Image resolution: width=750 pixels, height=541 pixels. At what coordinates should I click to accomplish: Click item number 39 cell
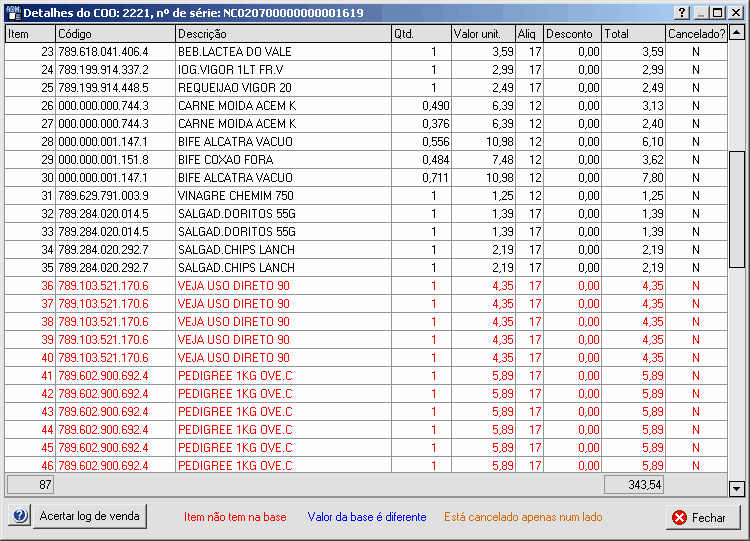point(30,340)
